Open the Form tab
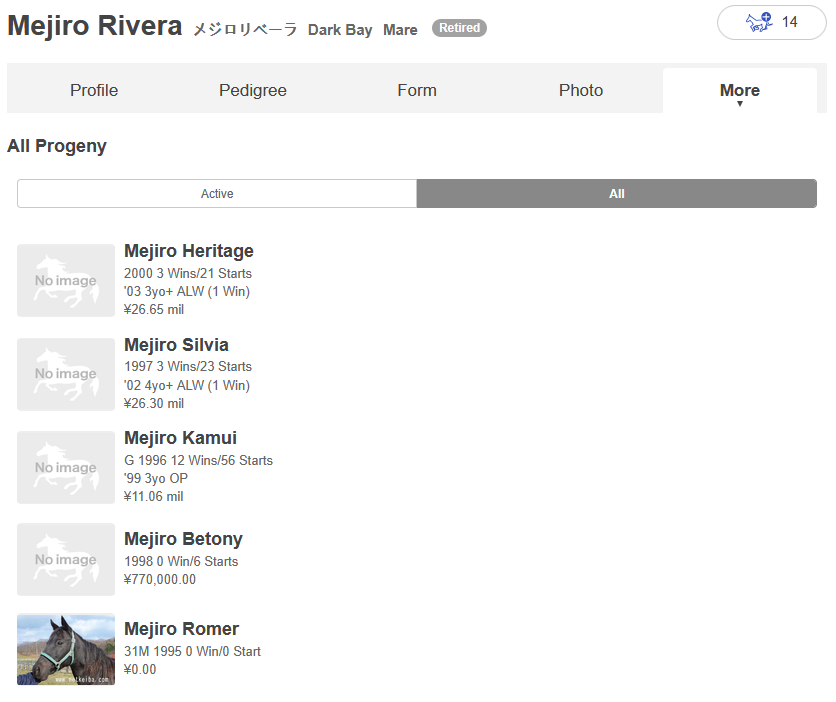This screenshot has height=702, width=836. (417, 90)
